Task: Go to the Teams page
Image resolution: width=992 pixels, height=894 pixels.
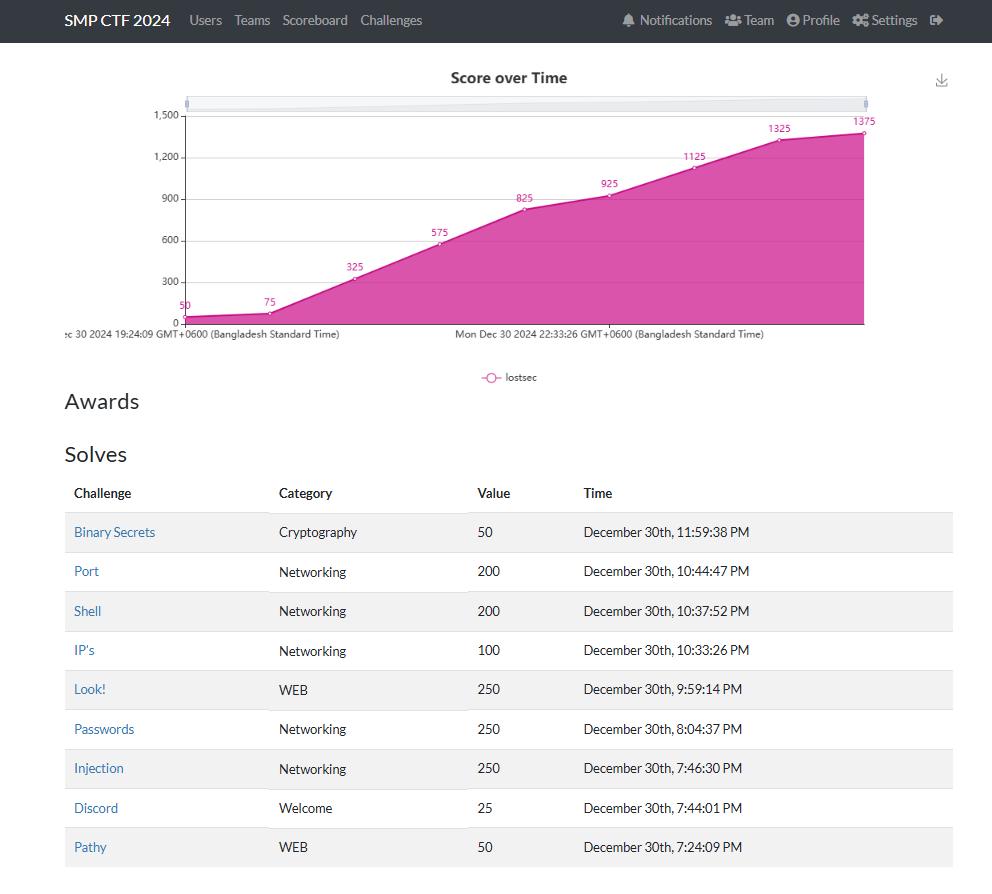Action: [252, 20]
